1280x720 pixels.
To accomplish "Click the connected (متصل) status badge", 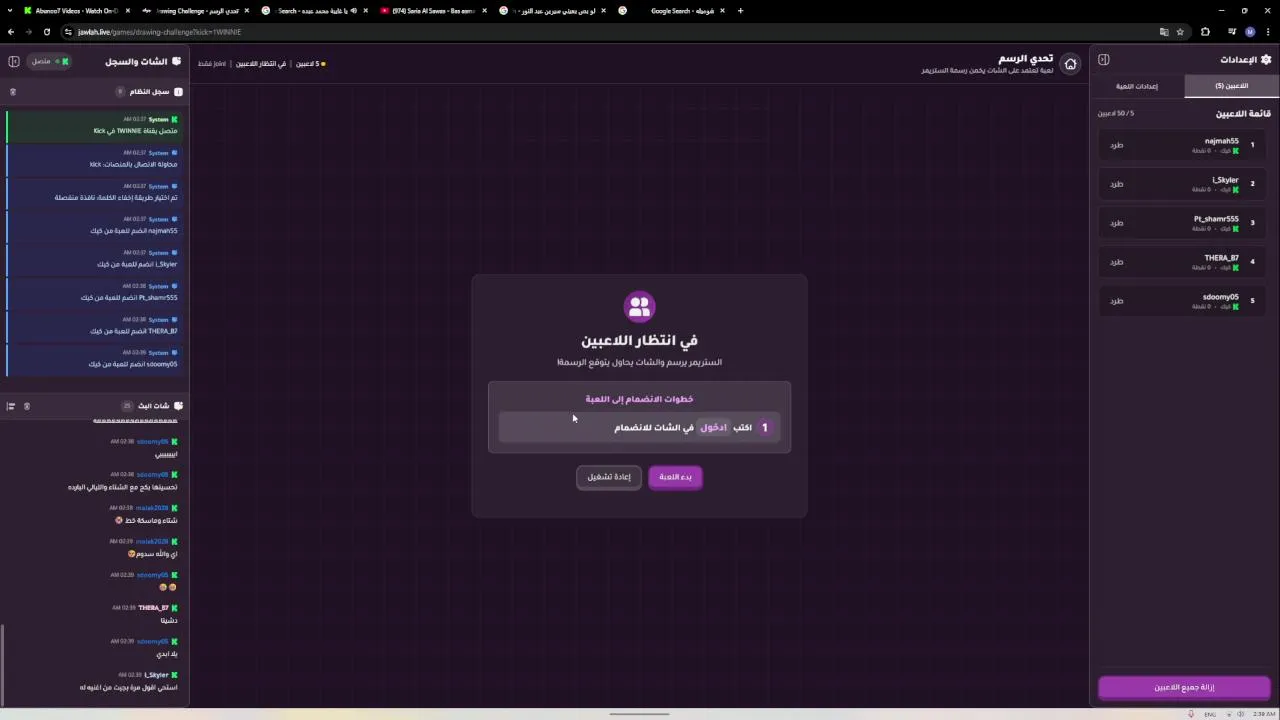I will point(49,62).
